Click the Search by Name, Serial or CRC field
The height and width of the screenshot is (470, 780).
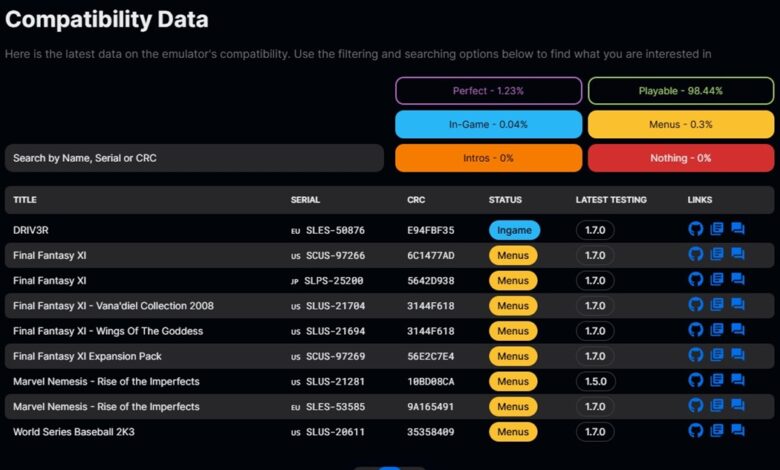[194, 158]
